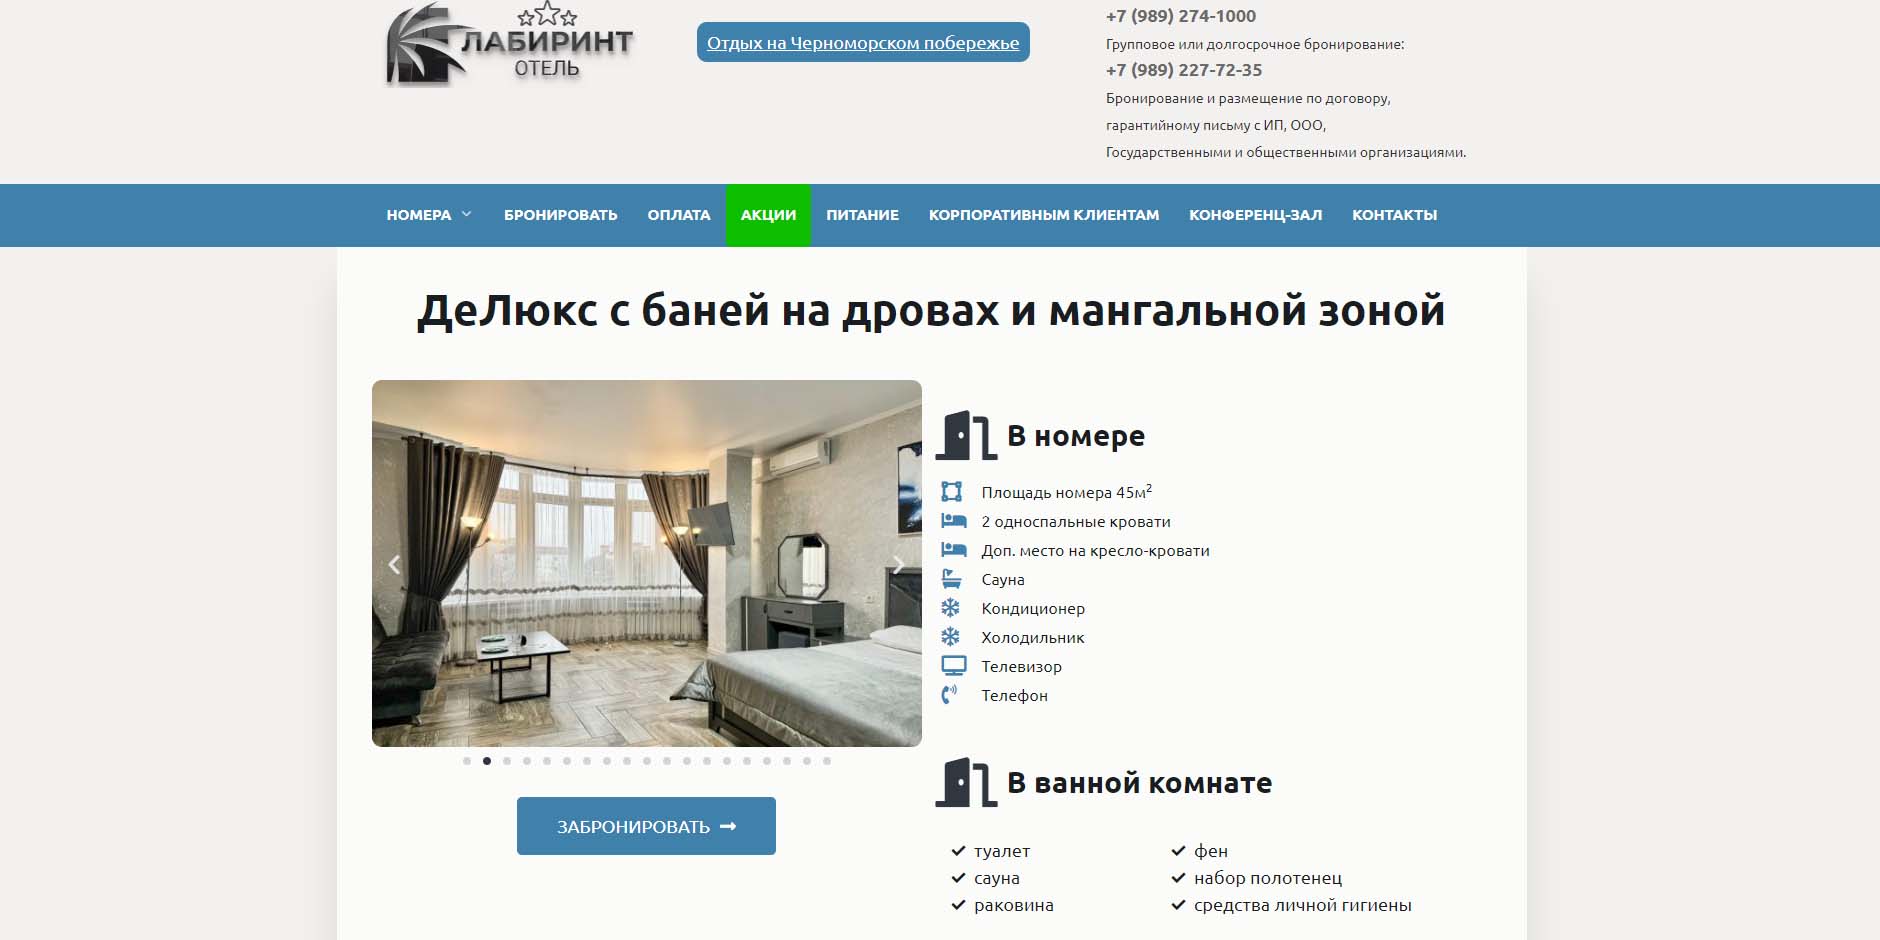Open the АКЦИИ menu item
Screen dimensions: 1880x940
[768, 215]
